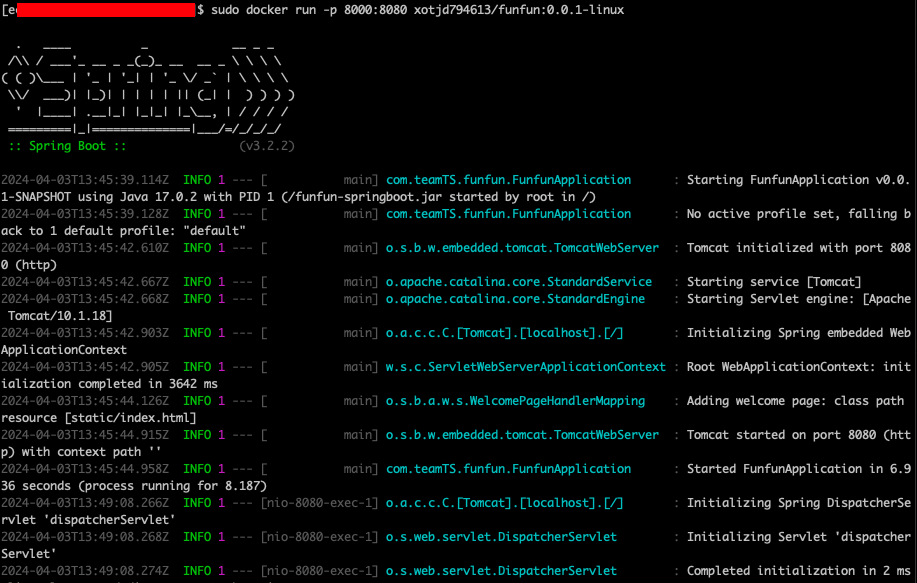Screen dimensions: 917x583
Task: Click timestamp '2024-04-03T13:45:44.958Z'
Action: coord(85,468)
